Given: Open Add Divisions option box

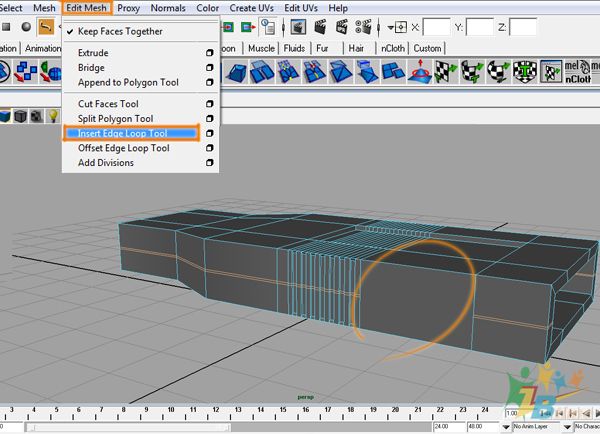Looking at the screenshot, I should pos(209,163).
